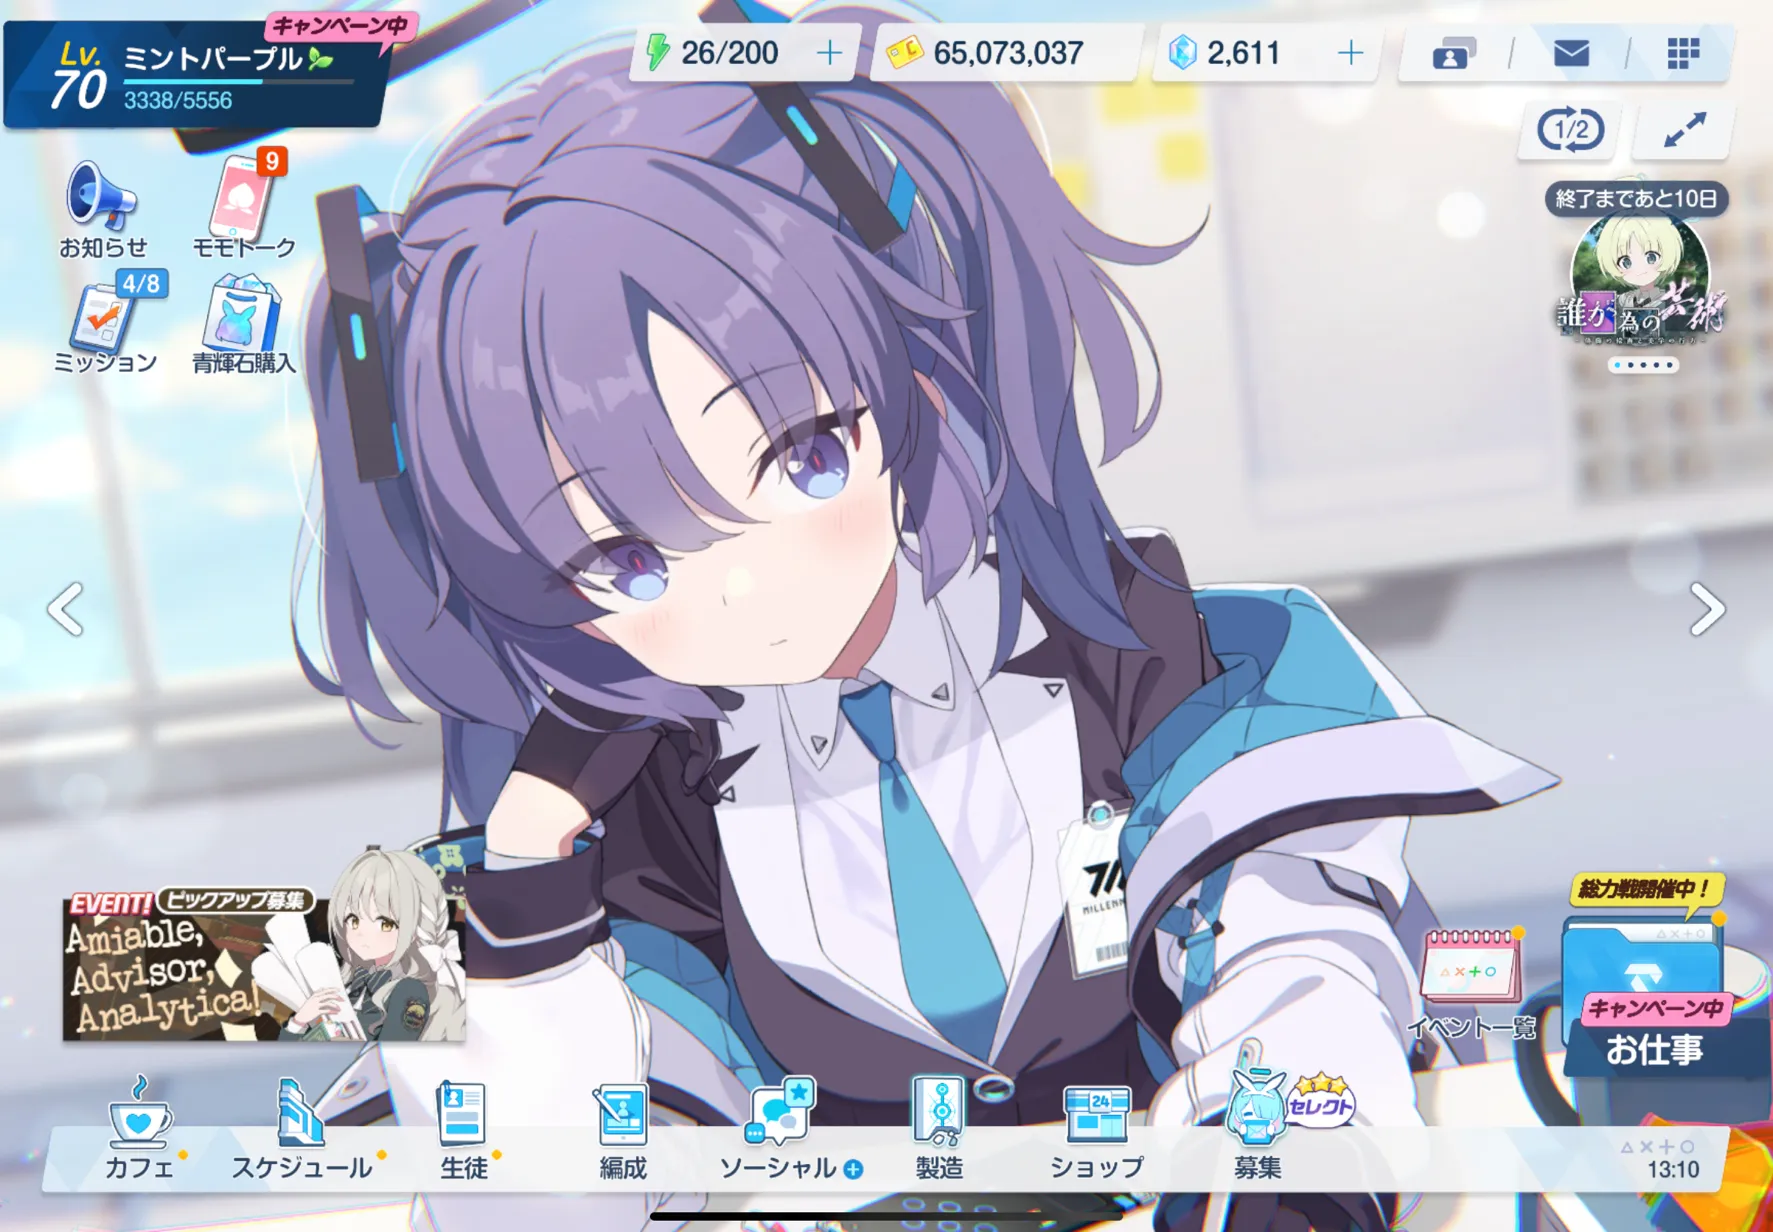
Task: Open the mailbox envelope icon
Action: pyautogui.click(x=1571, y=53)
